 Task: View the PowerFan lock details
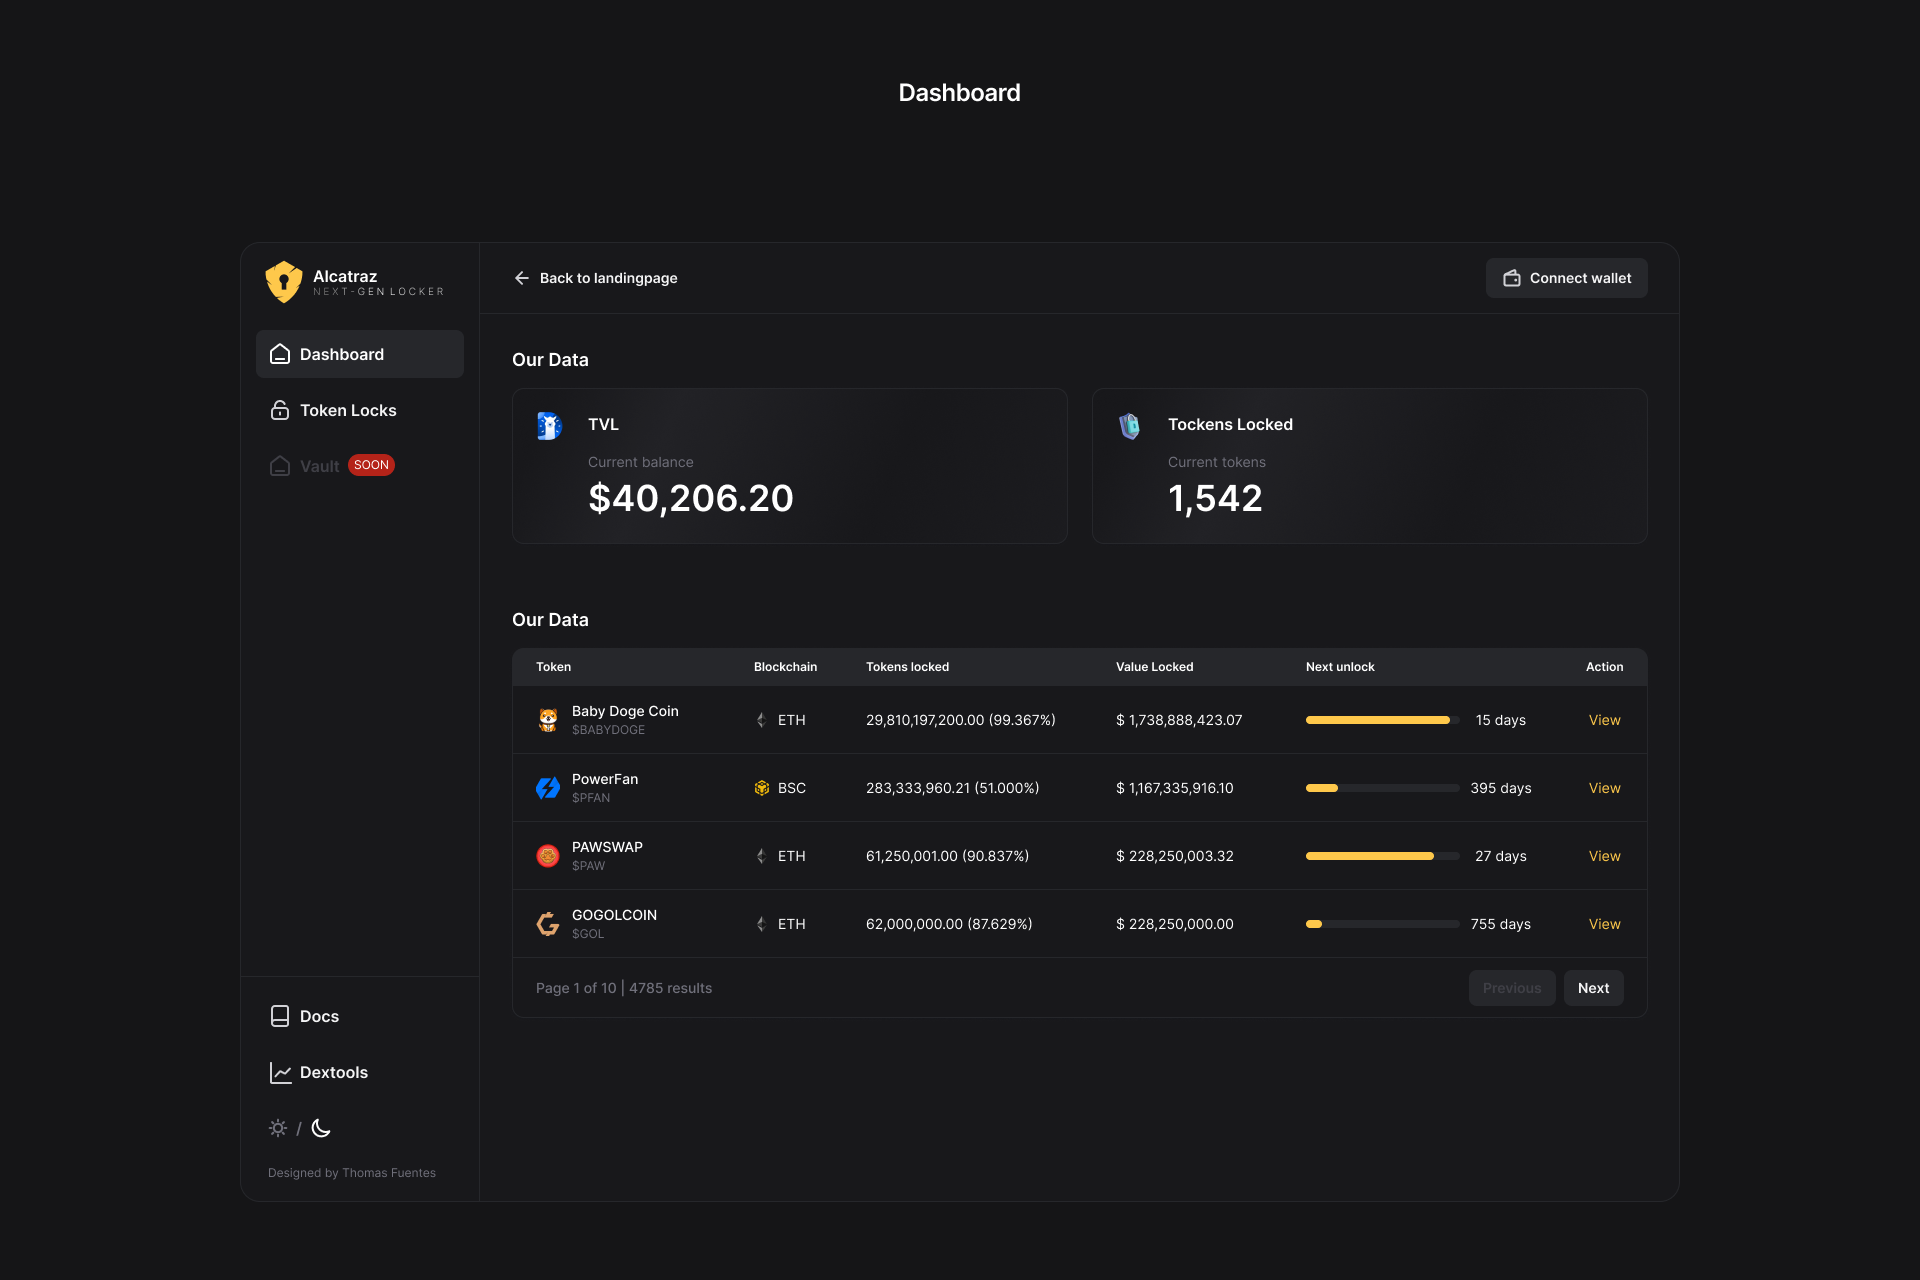pos(1605,788)
